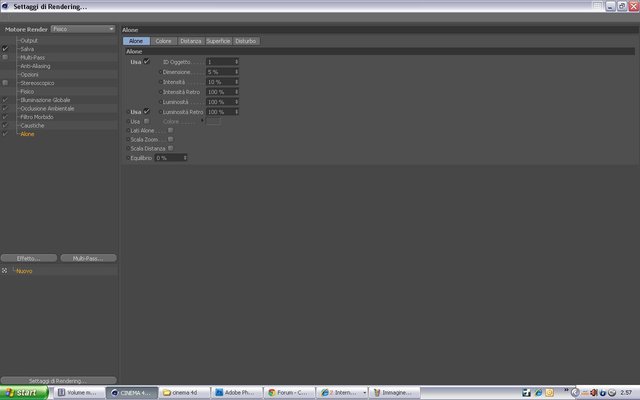Switch to the Colore tab
This screenshot has height=400, width=640.
[x=163, y=41]
